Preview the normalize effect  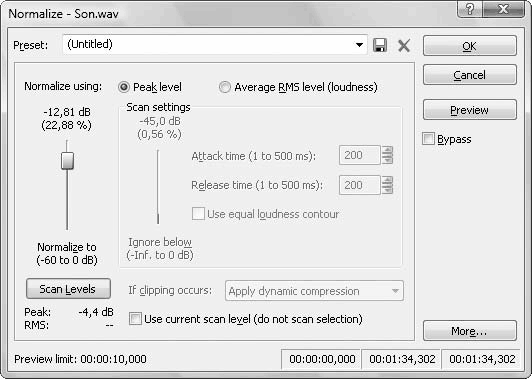click(x=470, y=110)
